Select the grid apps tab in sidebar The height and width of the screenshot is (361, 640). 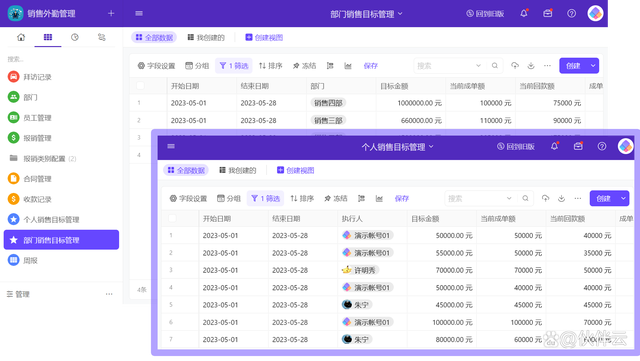tap(48, 37)
